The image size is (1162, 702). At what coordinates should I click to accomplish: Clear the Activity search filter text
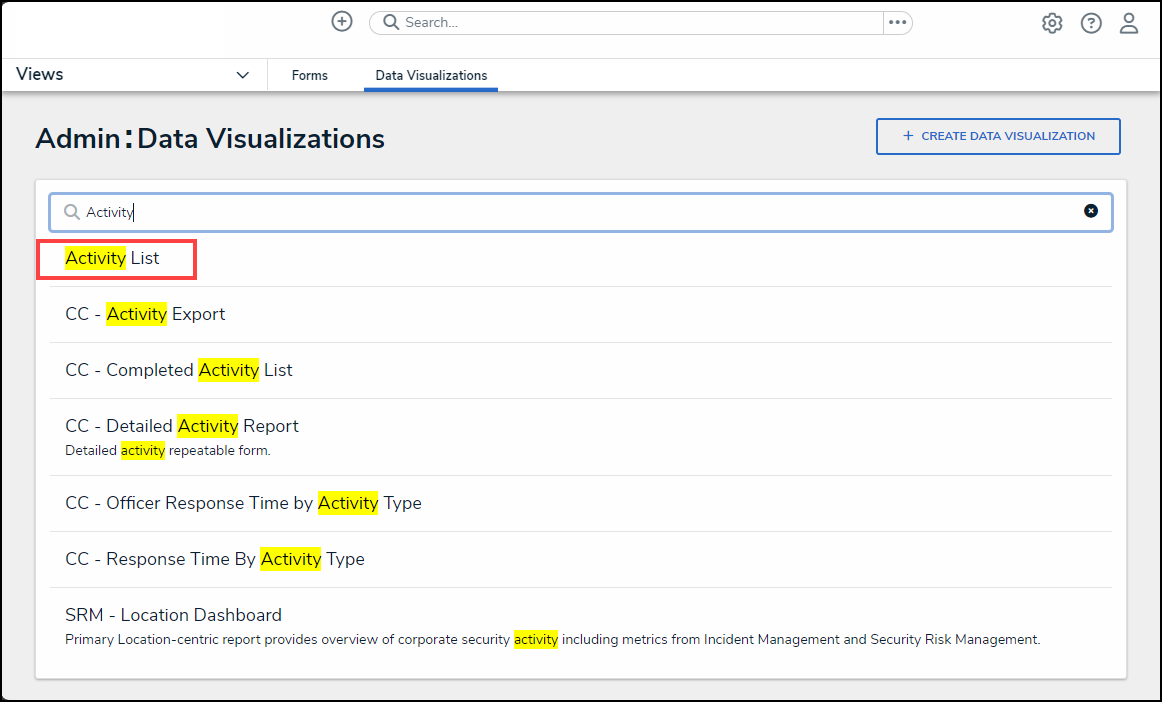coord(1091,211)
